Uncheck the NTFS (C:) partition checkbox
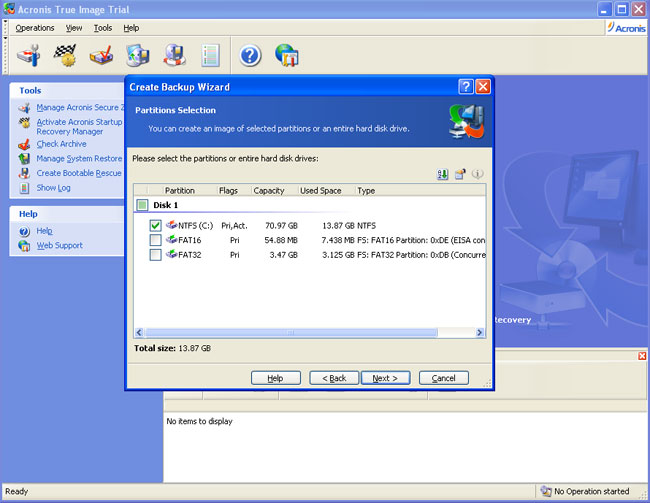Viewport: 650px width, 503px height. point(155,226)
